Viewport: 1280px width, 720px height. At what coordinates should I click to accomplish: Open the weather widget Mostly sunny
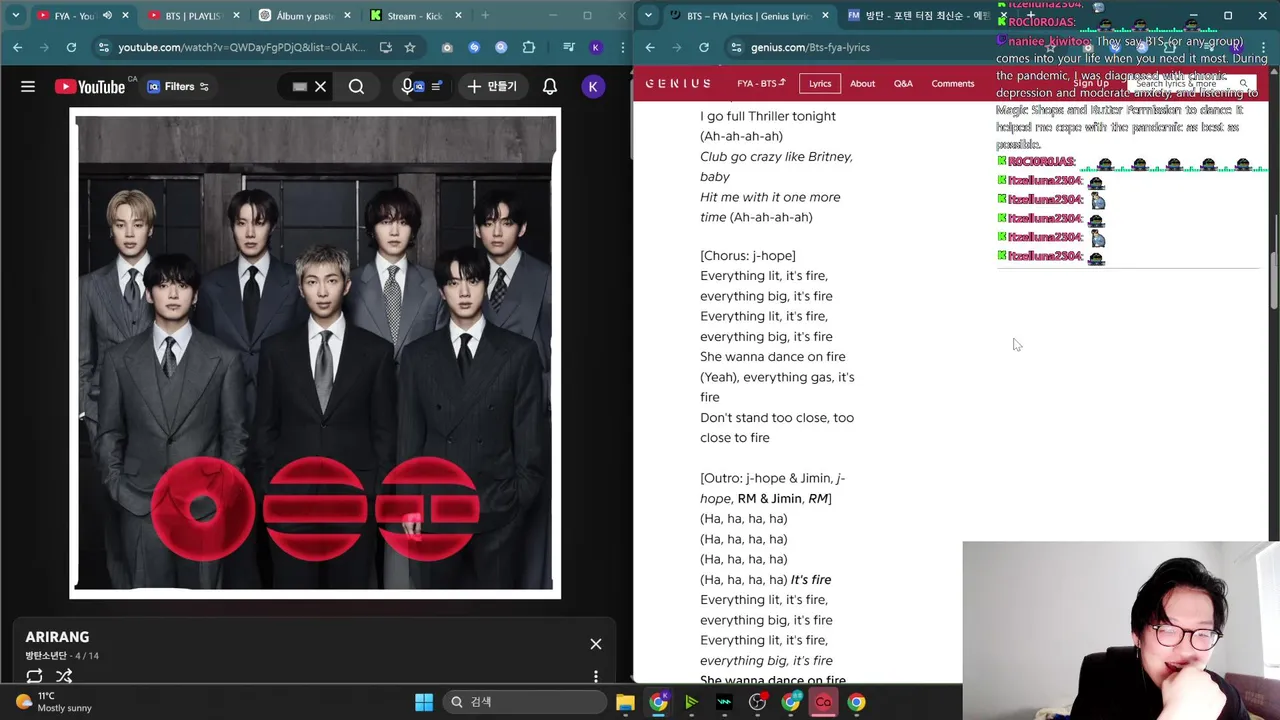(x=54, y=702)
